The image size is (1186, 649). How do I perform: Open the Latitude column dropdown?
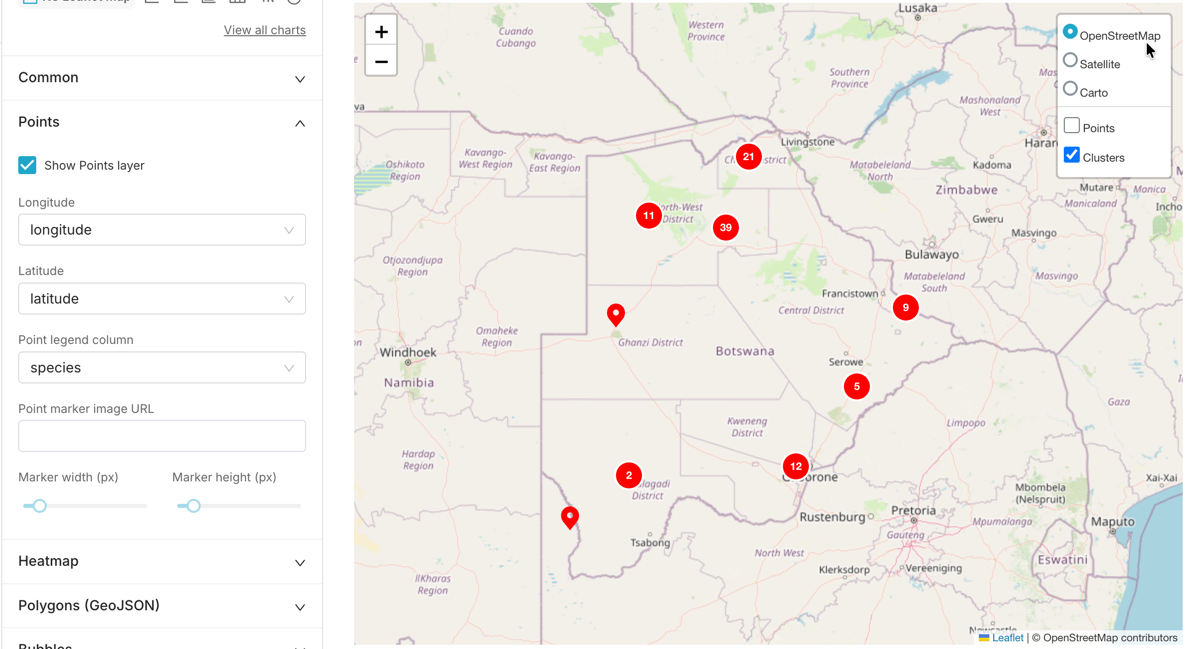tap(162, 299)
